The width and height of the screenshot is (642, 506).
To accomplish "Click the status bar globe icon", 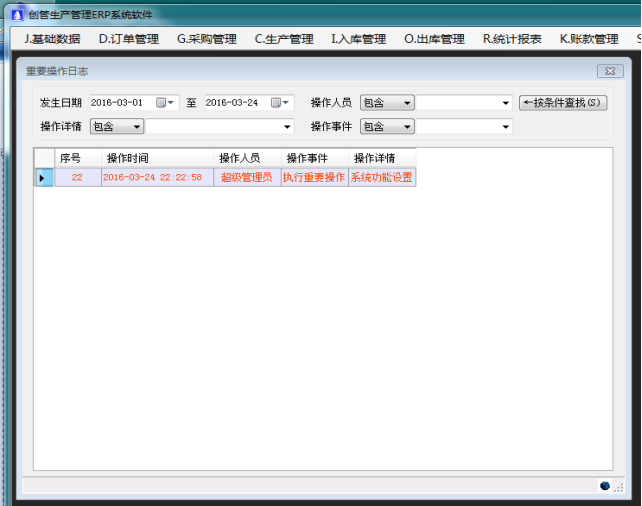I will pyautogui.click(x=605, y=485).
